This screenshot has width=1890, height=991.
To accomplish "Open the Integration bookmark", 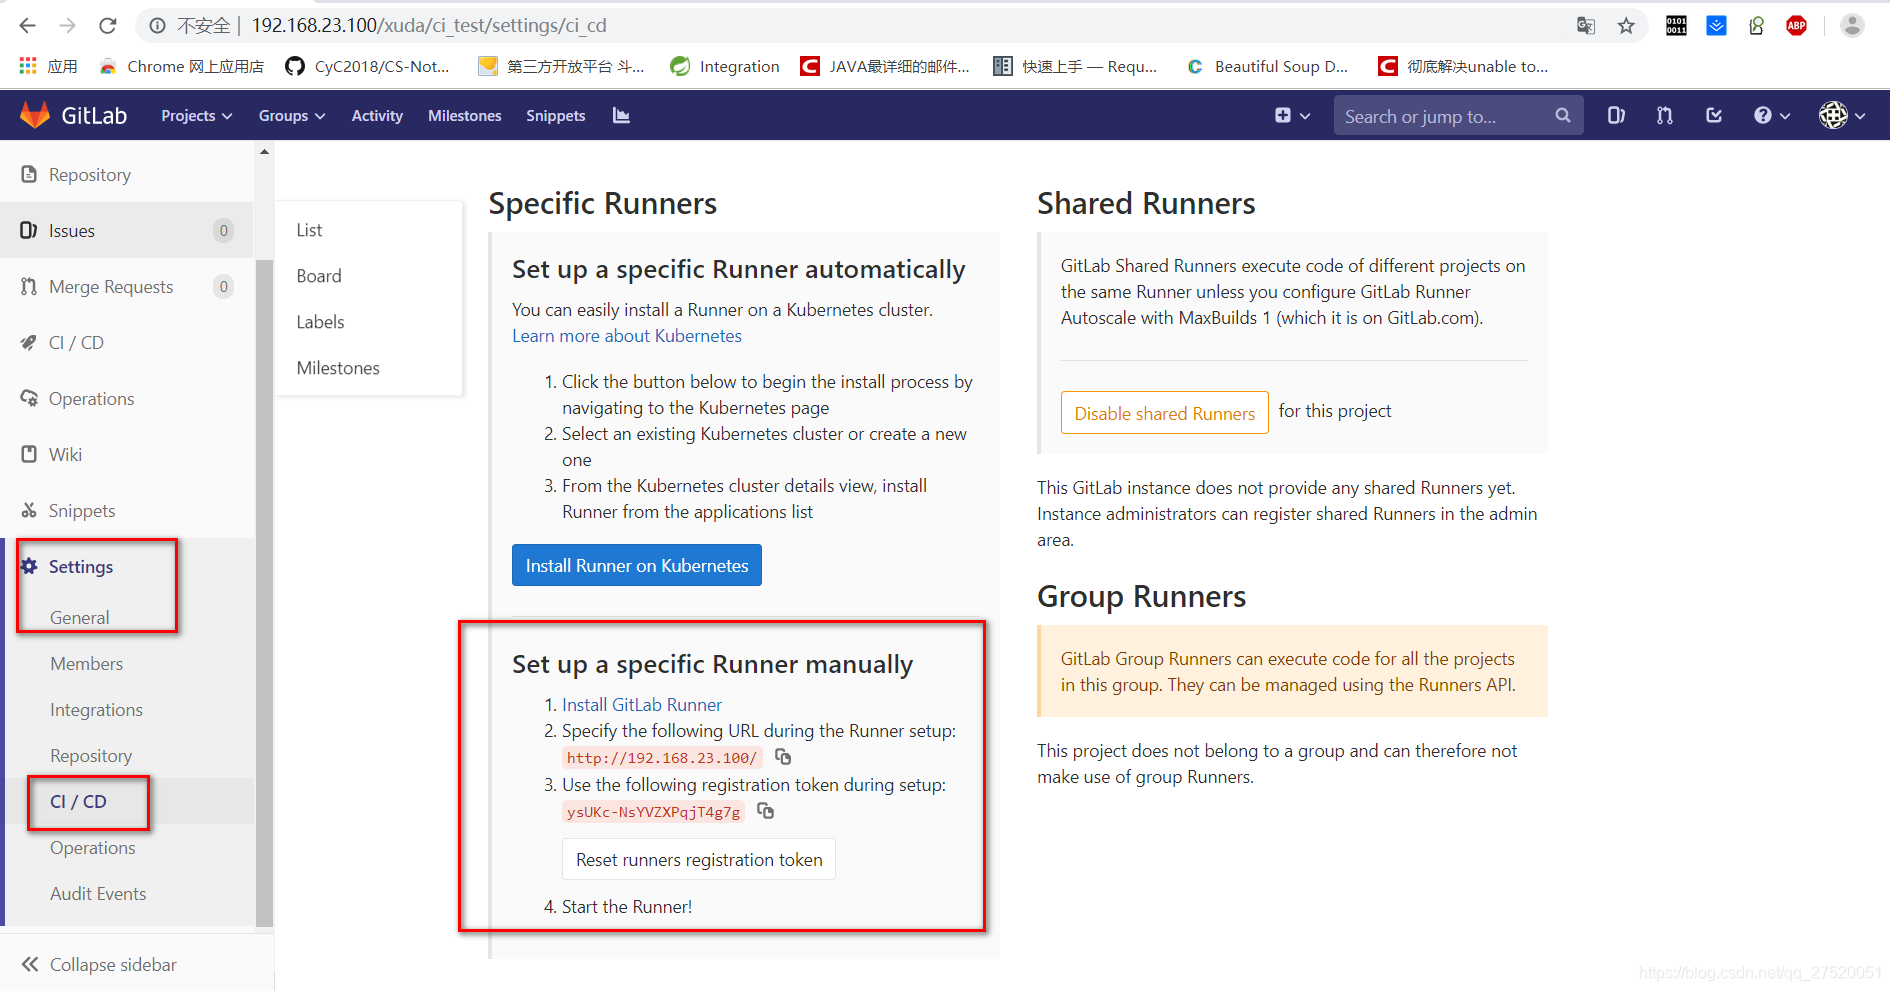I will [x=726, y=66].
